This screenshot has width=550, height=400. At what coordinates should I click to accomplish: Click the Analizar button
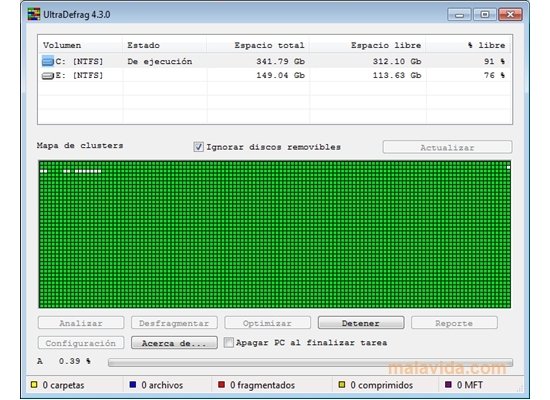(81, 323)
